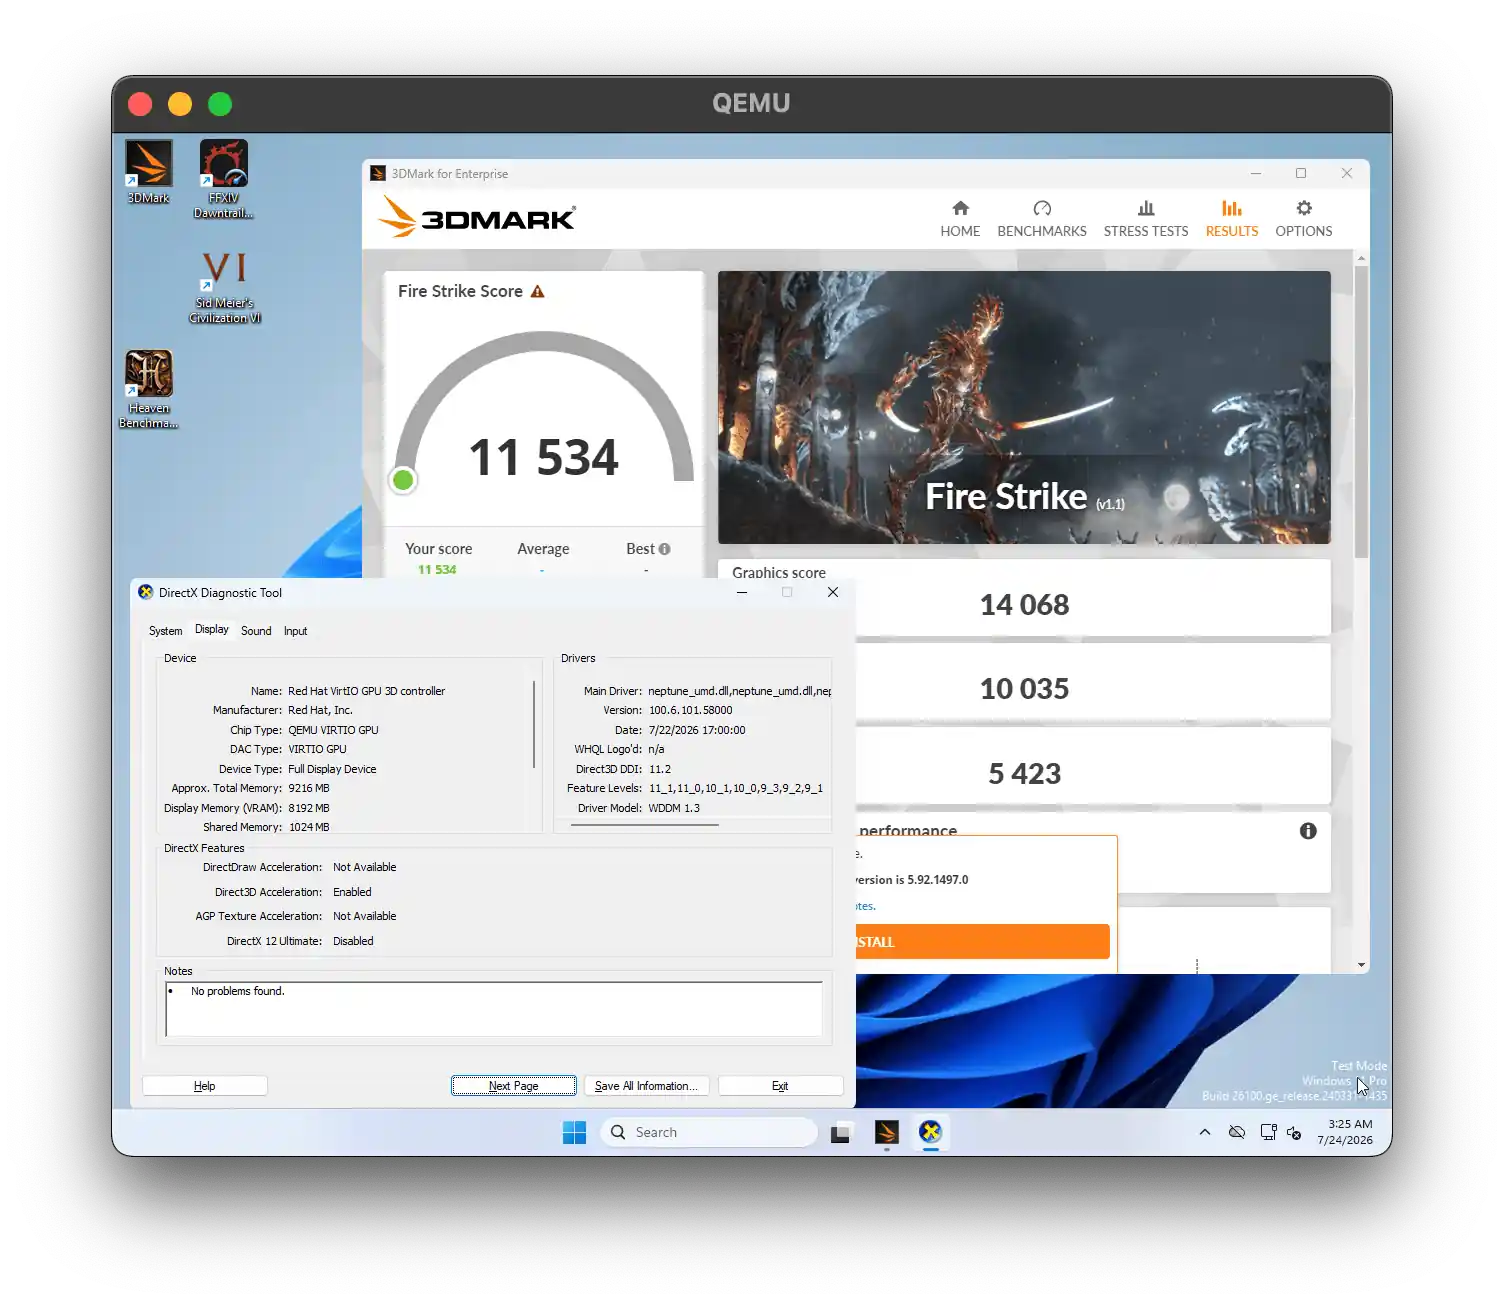Click Chip Type value QEMU VIRTIO GPU

(x=333, y=730)
